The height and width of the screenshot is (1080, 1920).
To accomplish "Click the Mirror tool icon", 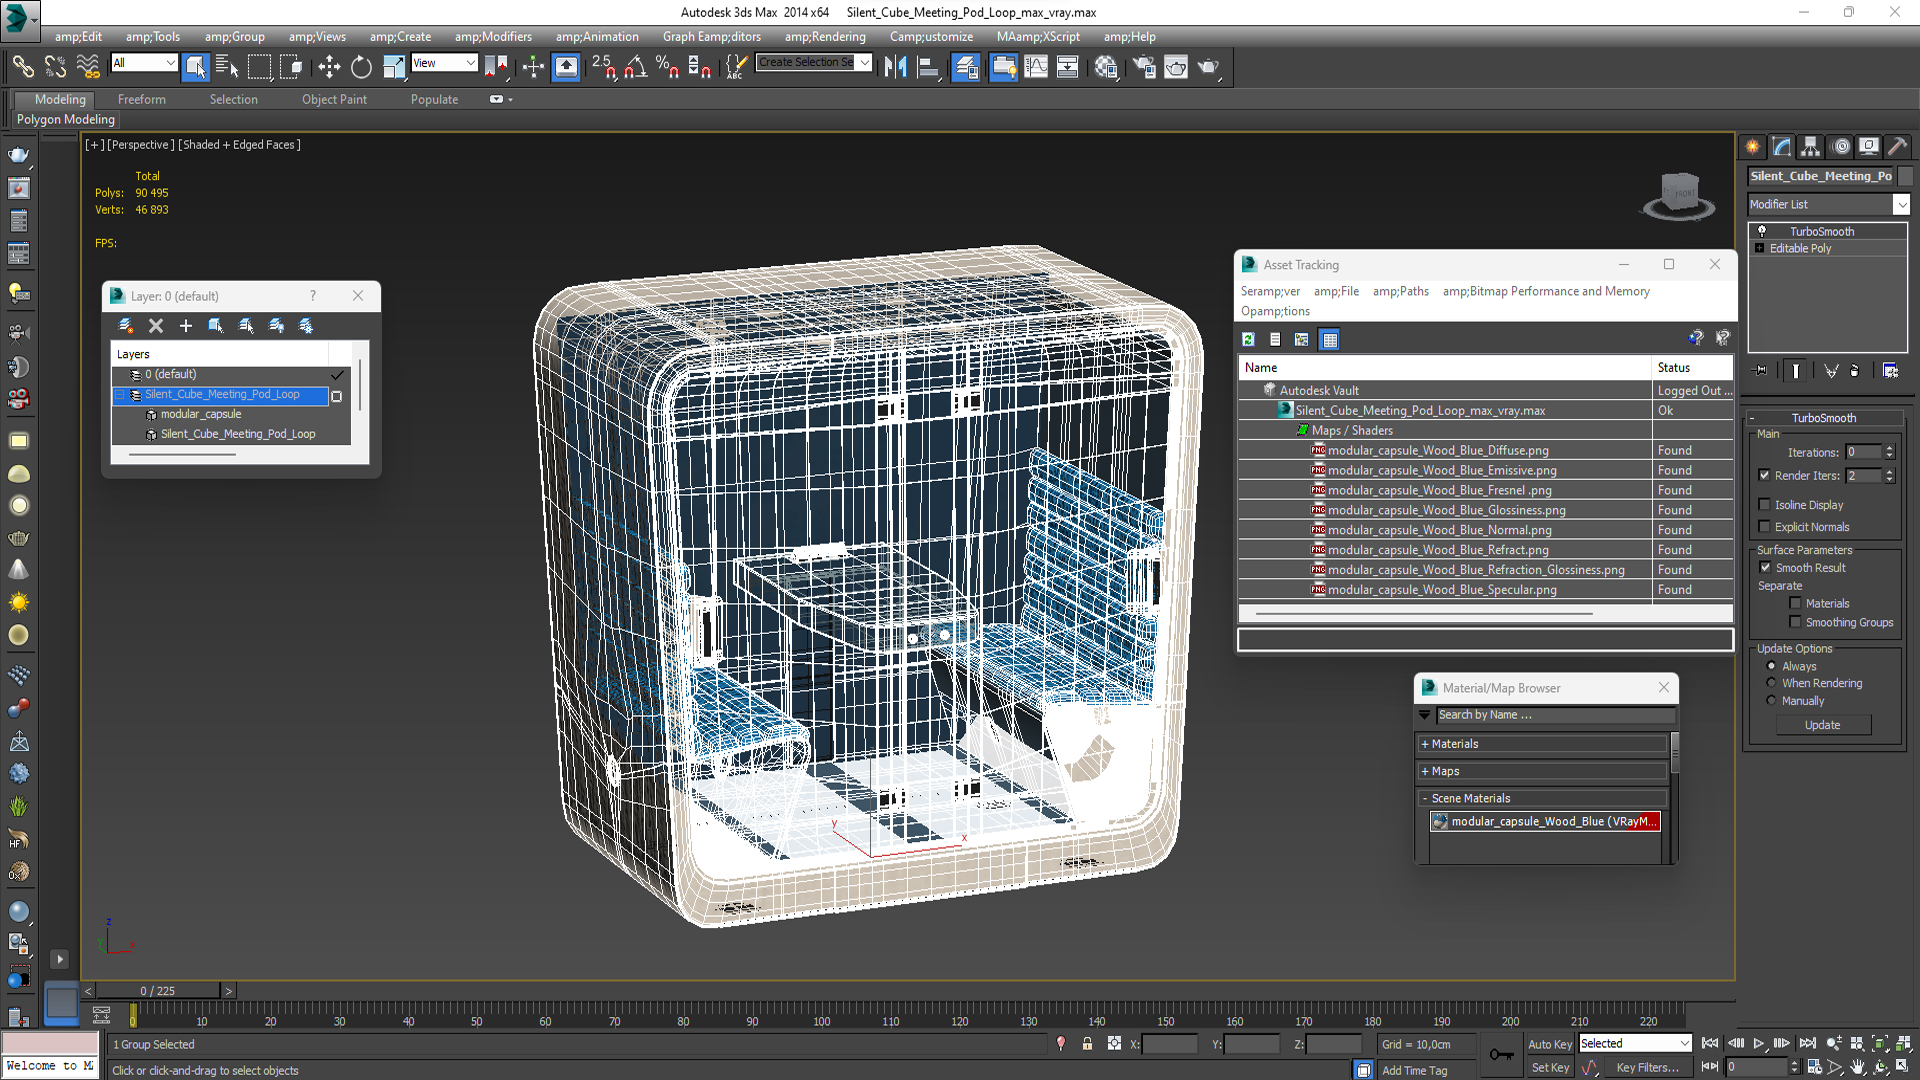I will 895,67.
